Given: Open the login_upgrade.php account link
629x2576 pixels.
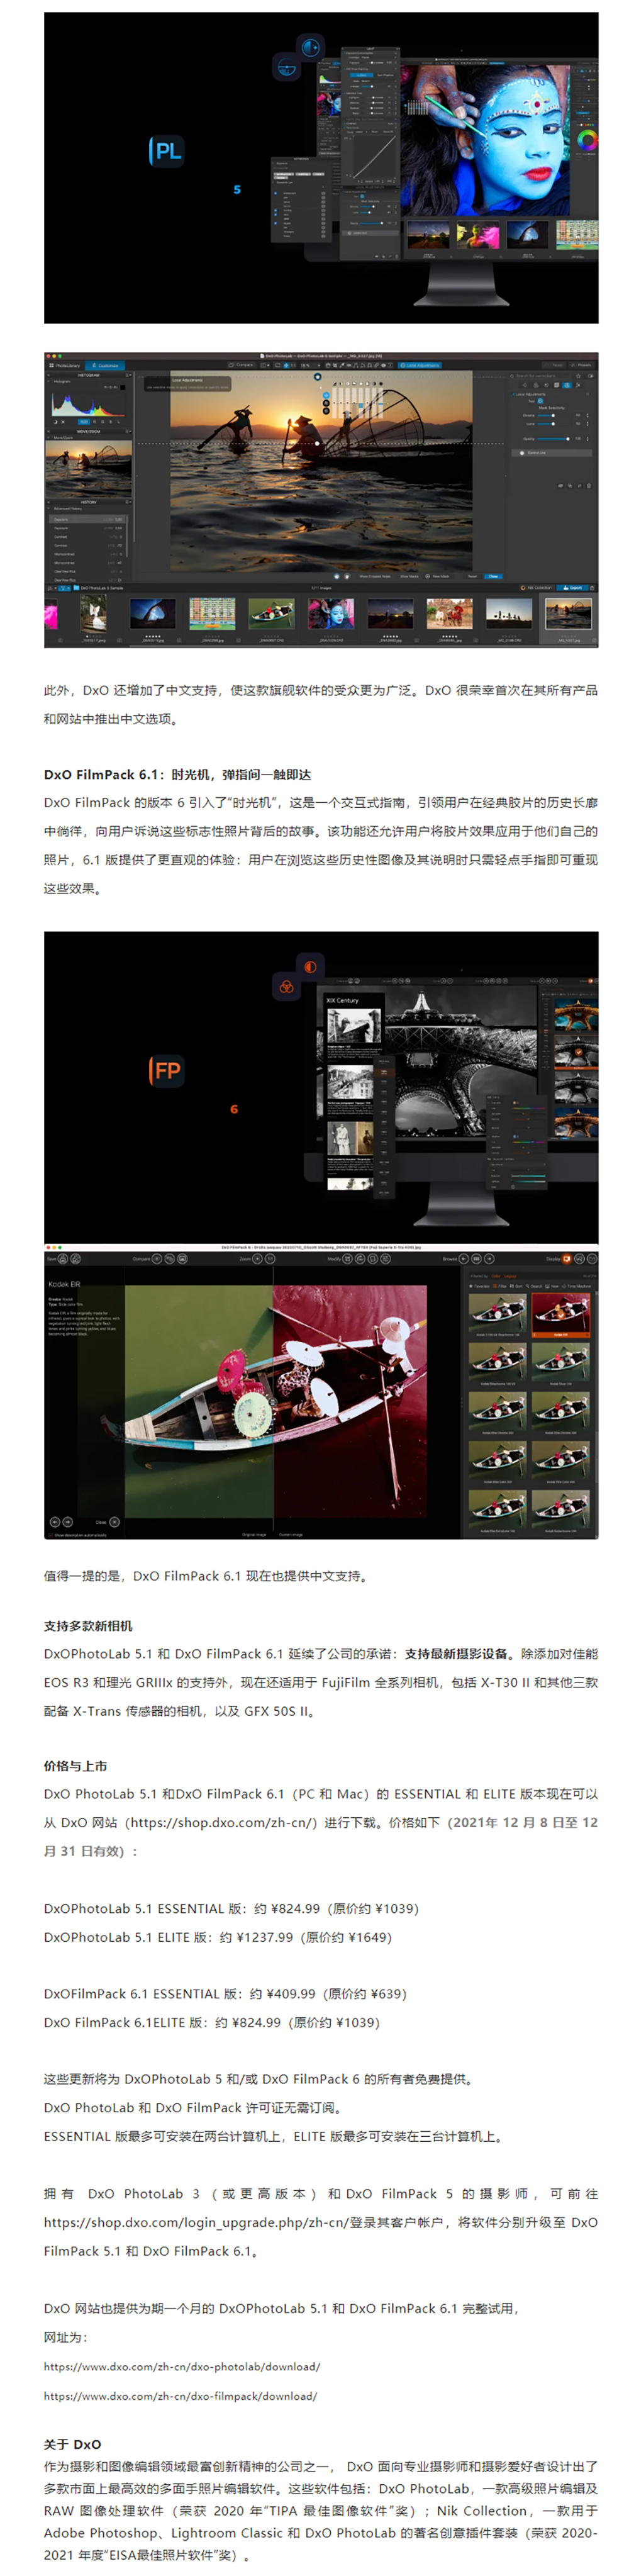Looking at the screenshot, I should 196,2222.
